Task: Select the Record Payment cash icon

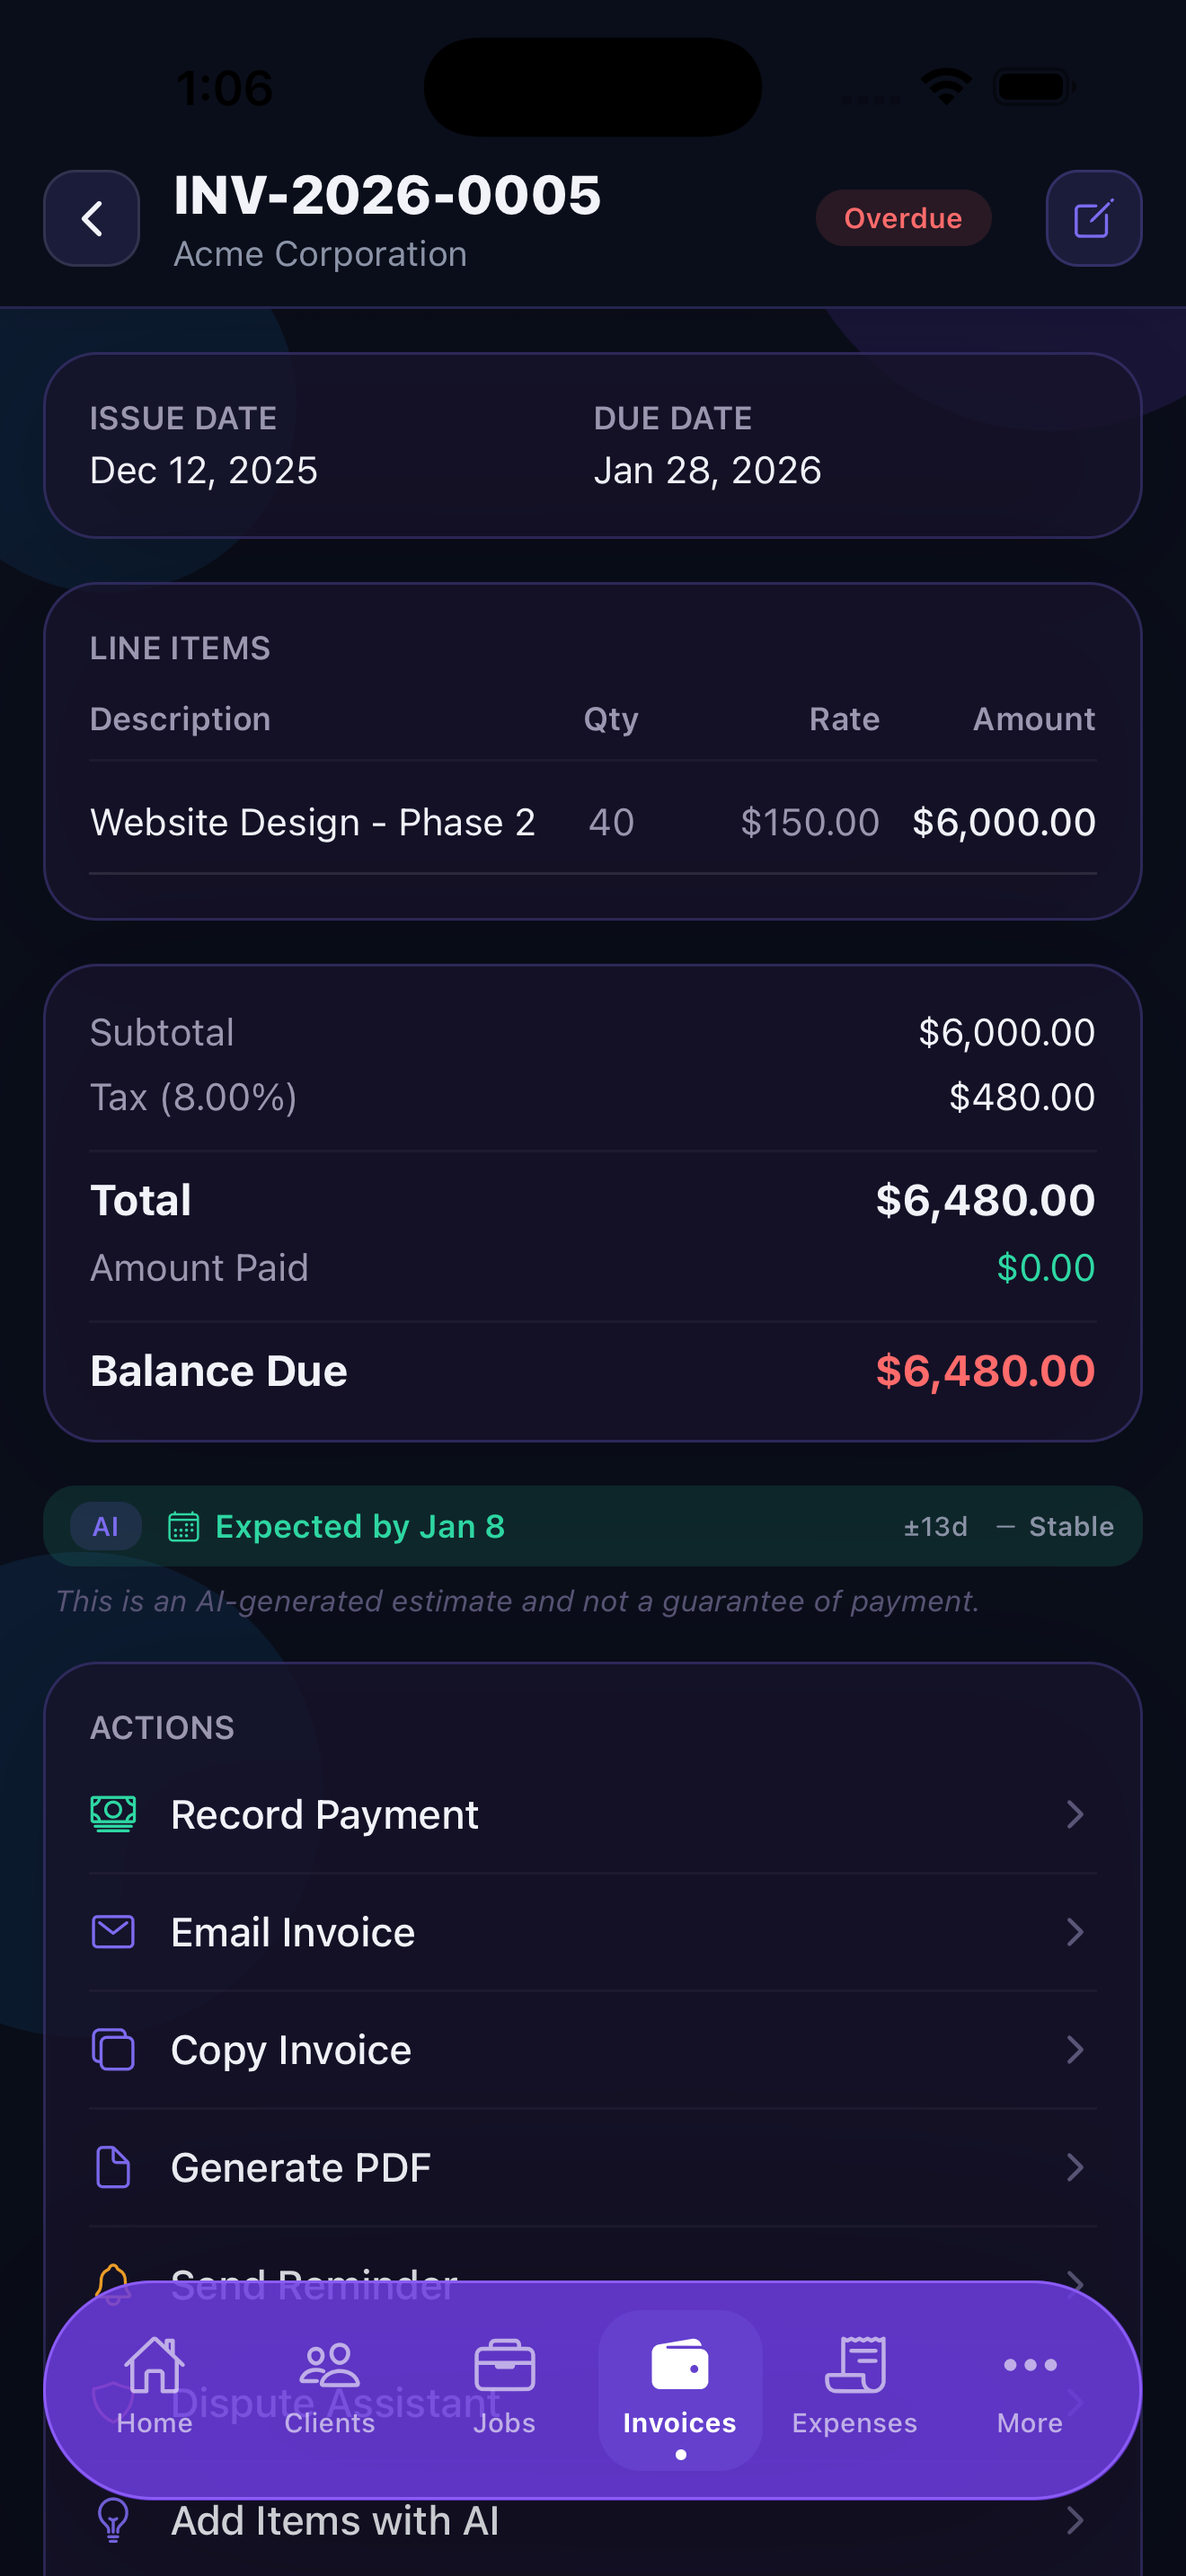Action: (112, 1813)
